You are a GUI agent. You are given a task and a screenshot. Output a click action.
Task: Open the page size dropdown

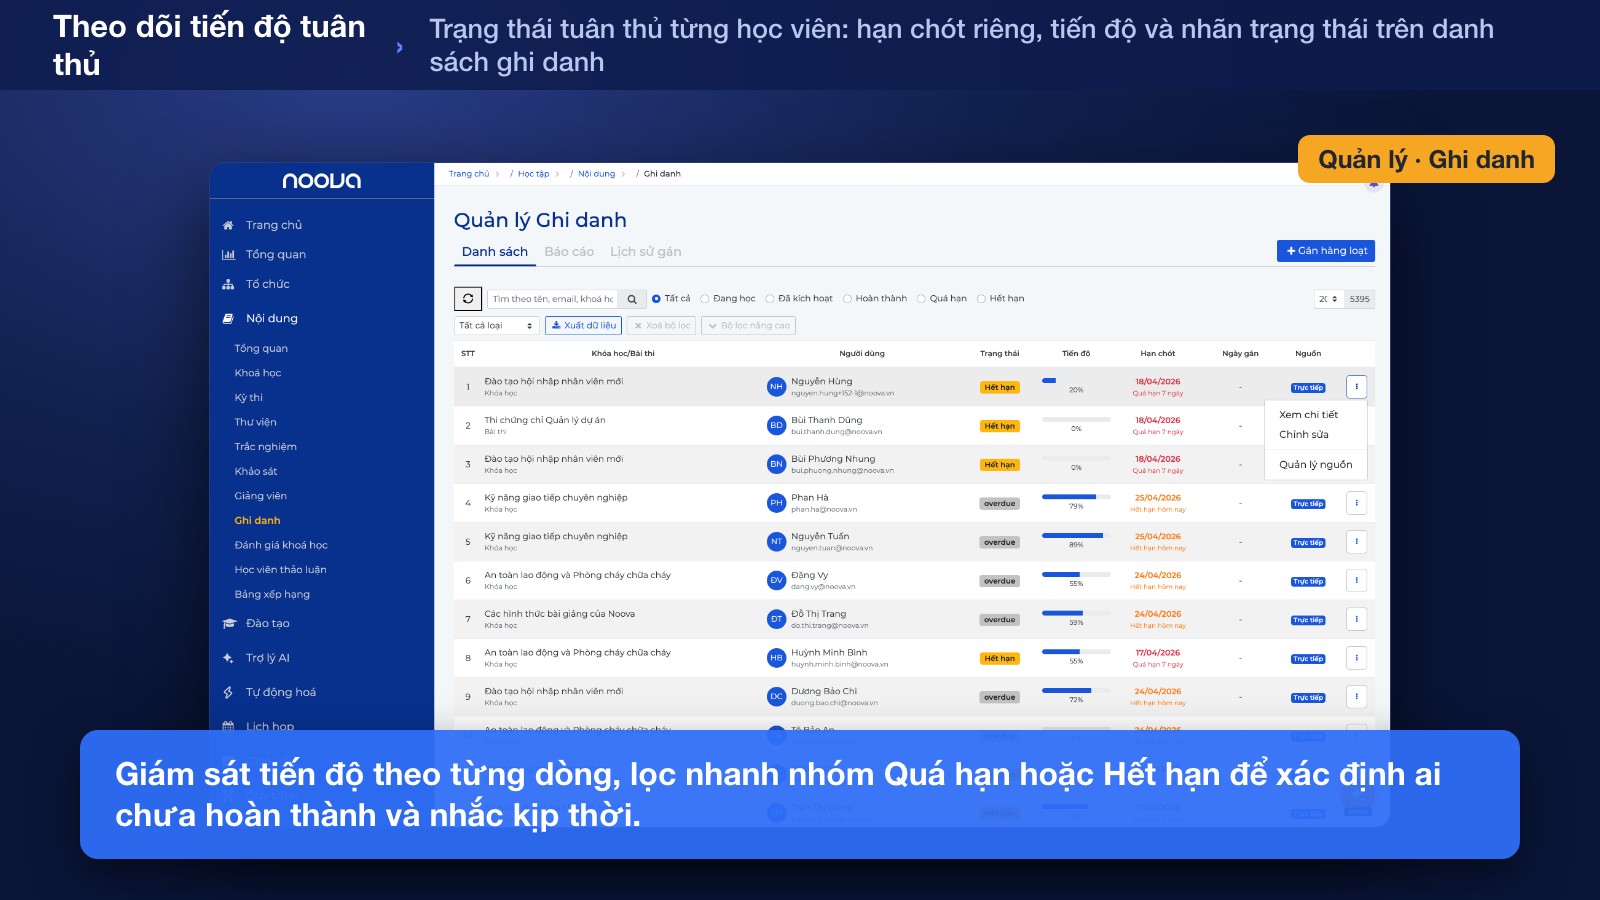[1328, 299]
